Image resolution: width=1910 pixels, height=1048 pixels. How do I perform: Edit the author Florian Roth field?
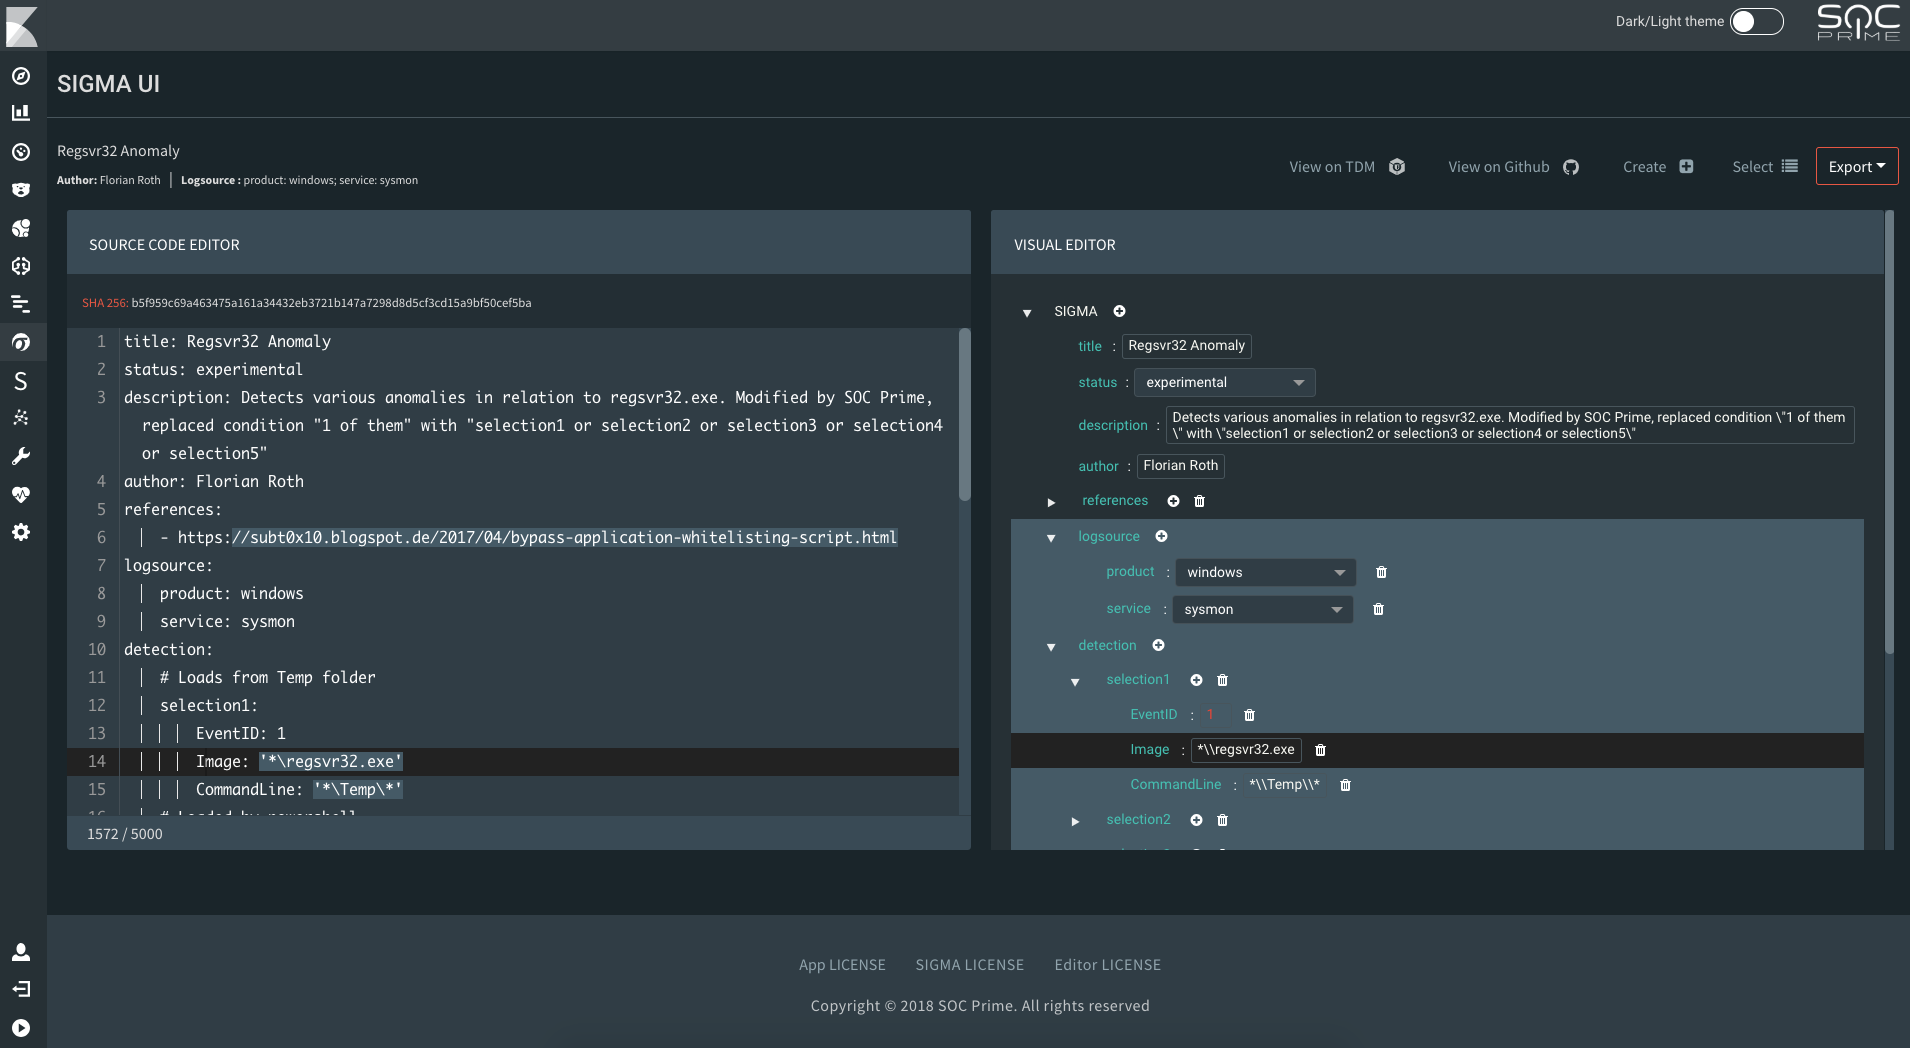1181,466
